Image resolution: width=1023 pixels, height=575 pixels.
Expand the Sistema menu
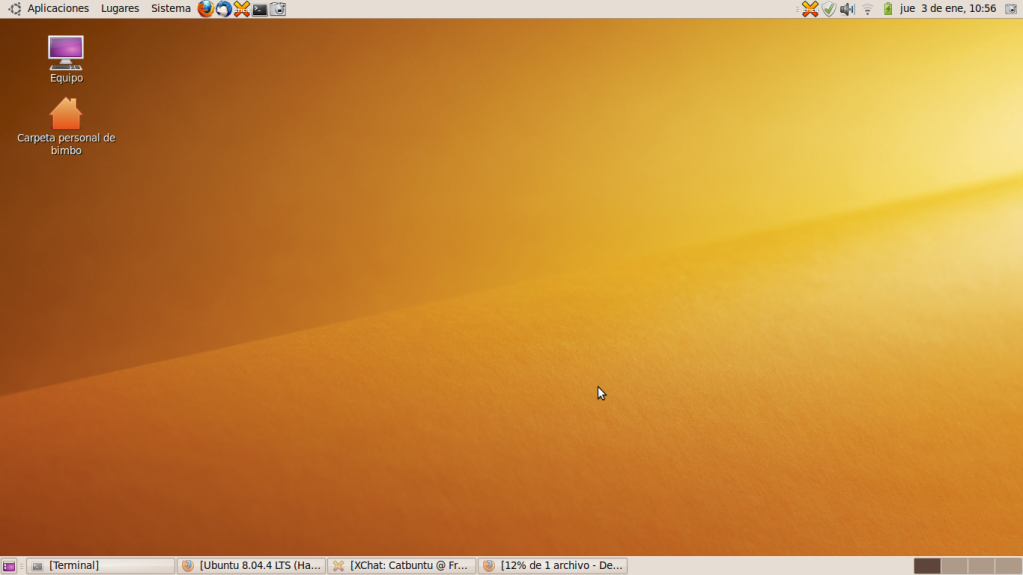(170, 9)
